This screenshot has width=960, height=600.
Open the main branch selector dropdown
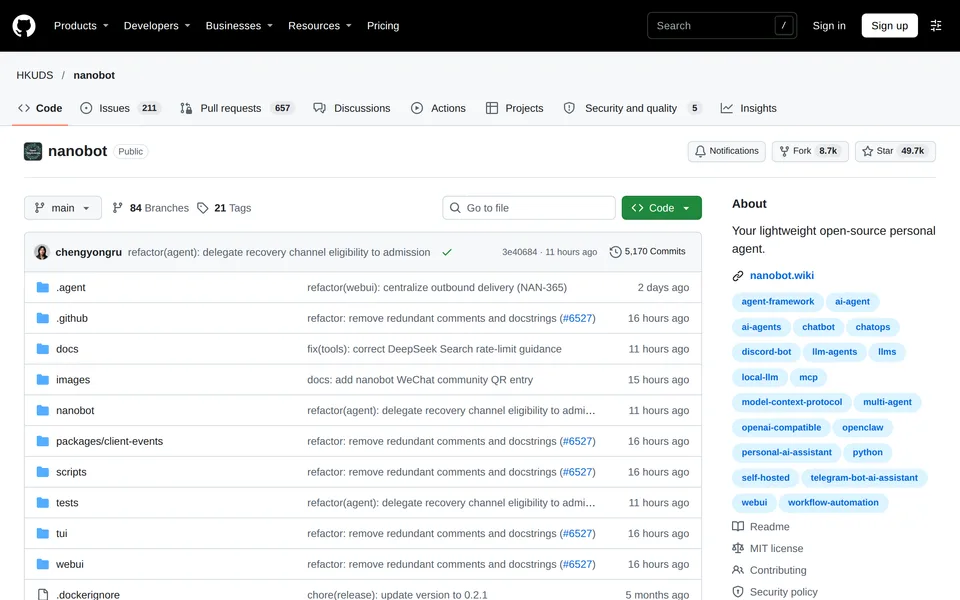point(62,208)
